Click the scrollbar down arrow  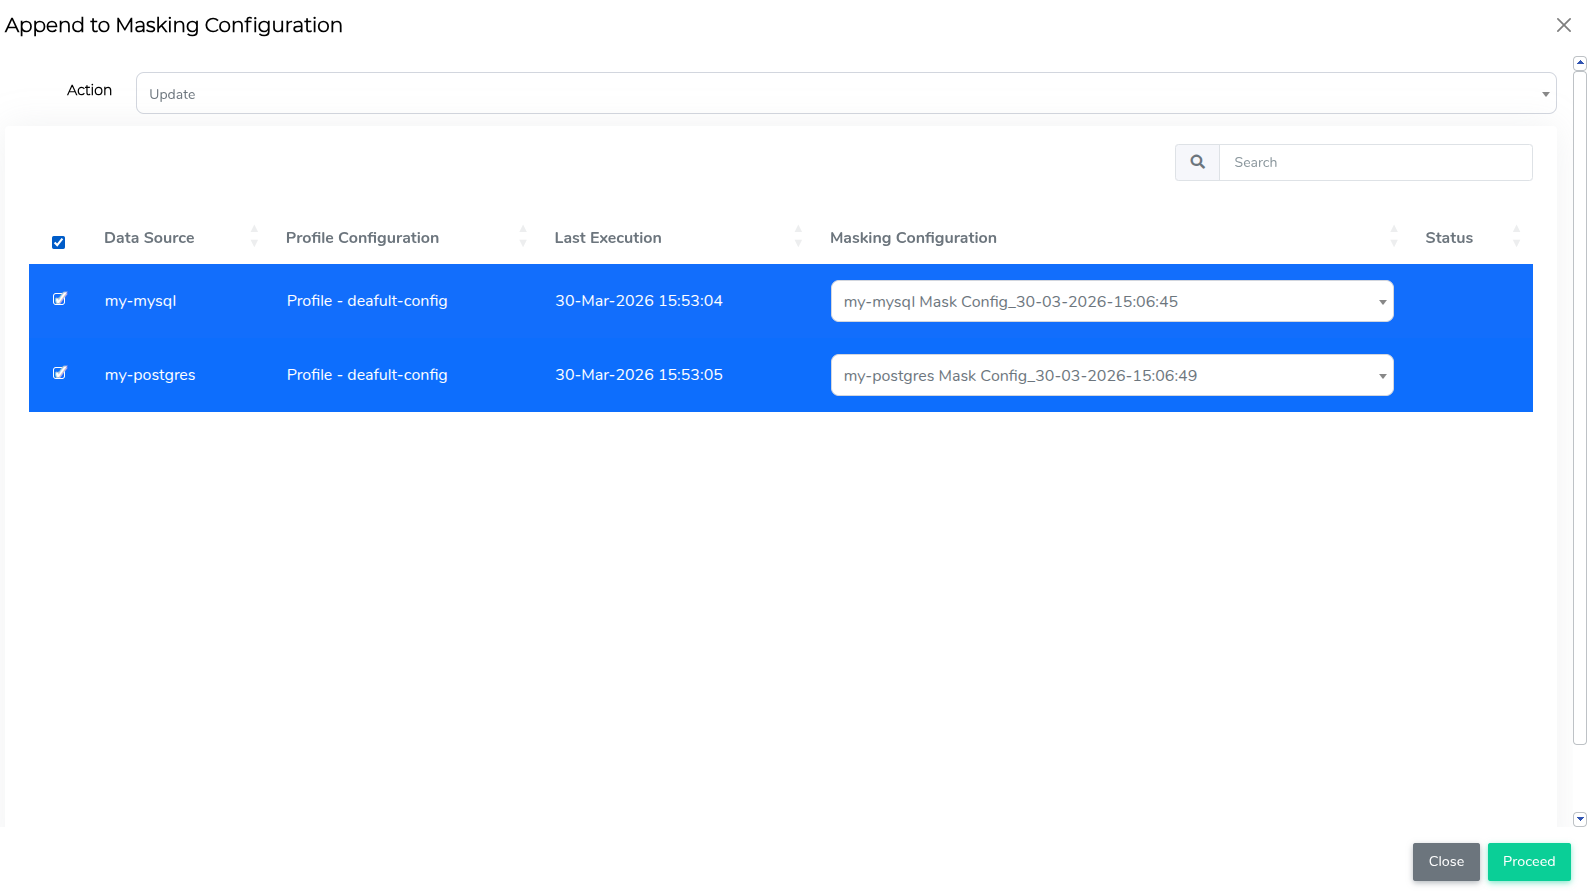click(1580, 819)
